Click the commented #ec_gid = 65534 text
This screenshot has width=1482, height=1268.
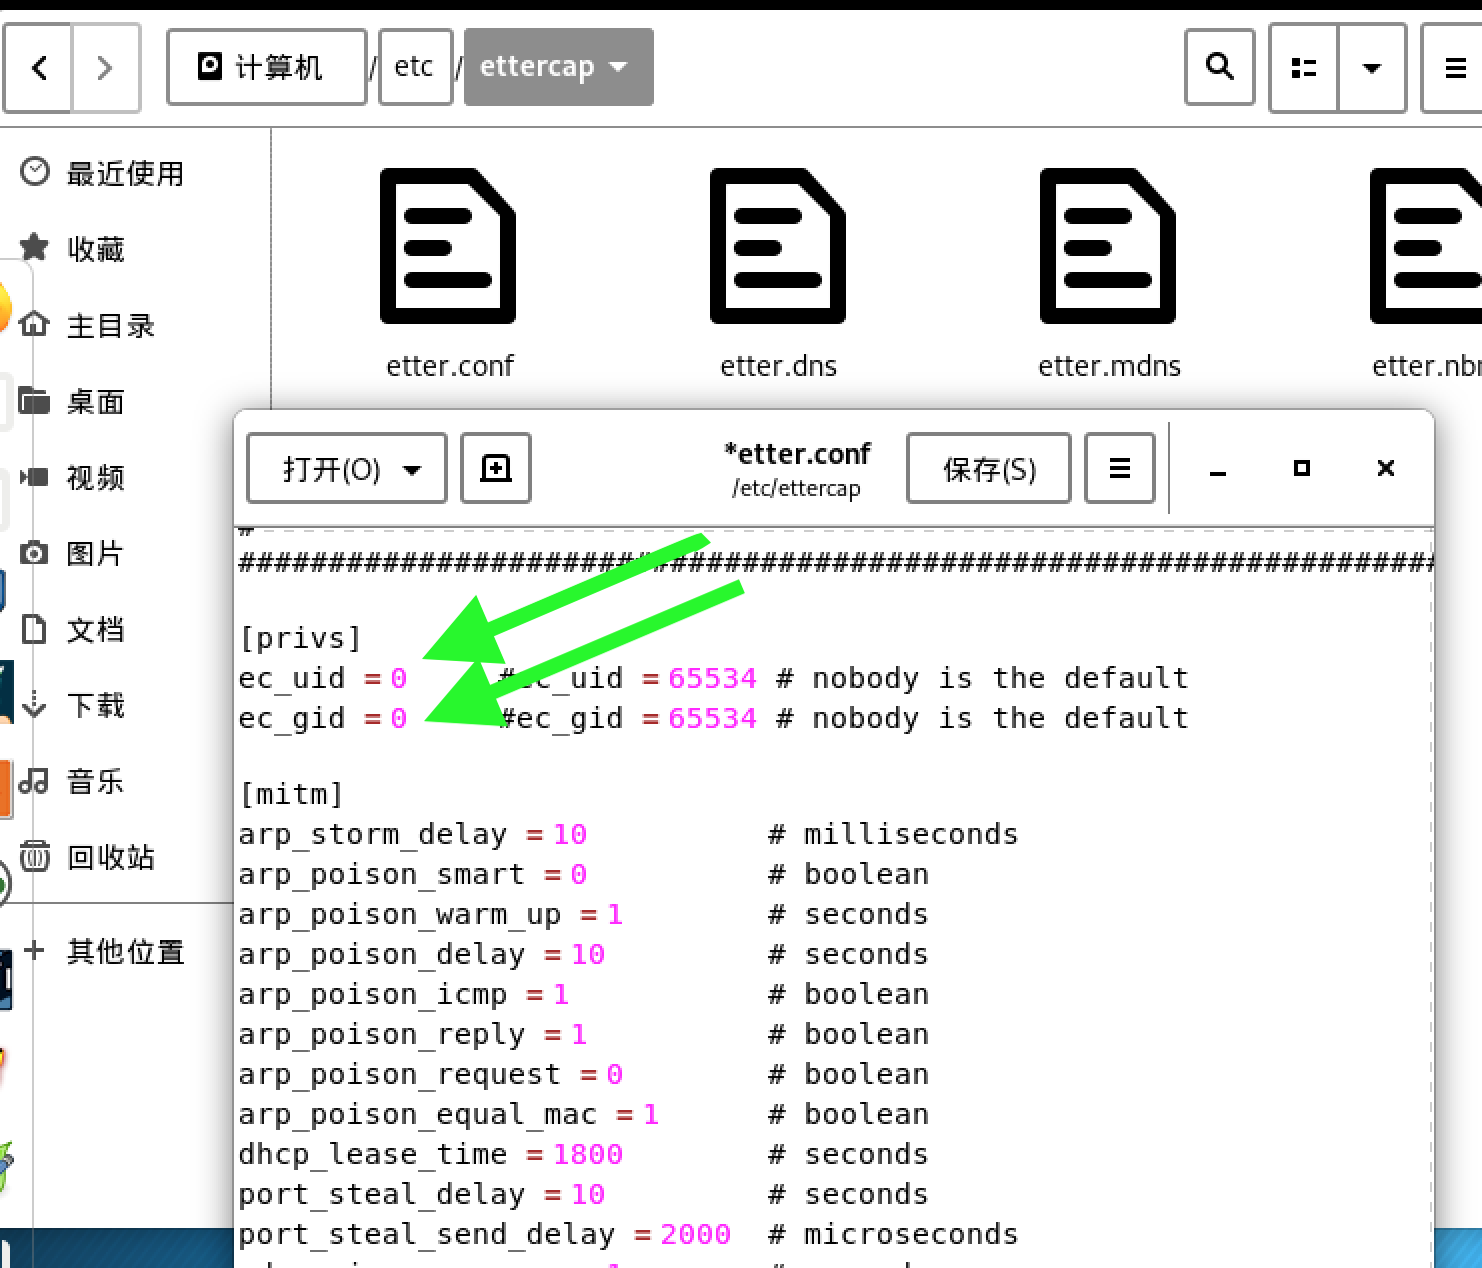pos(628,718)
